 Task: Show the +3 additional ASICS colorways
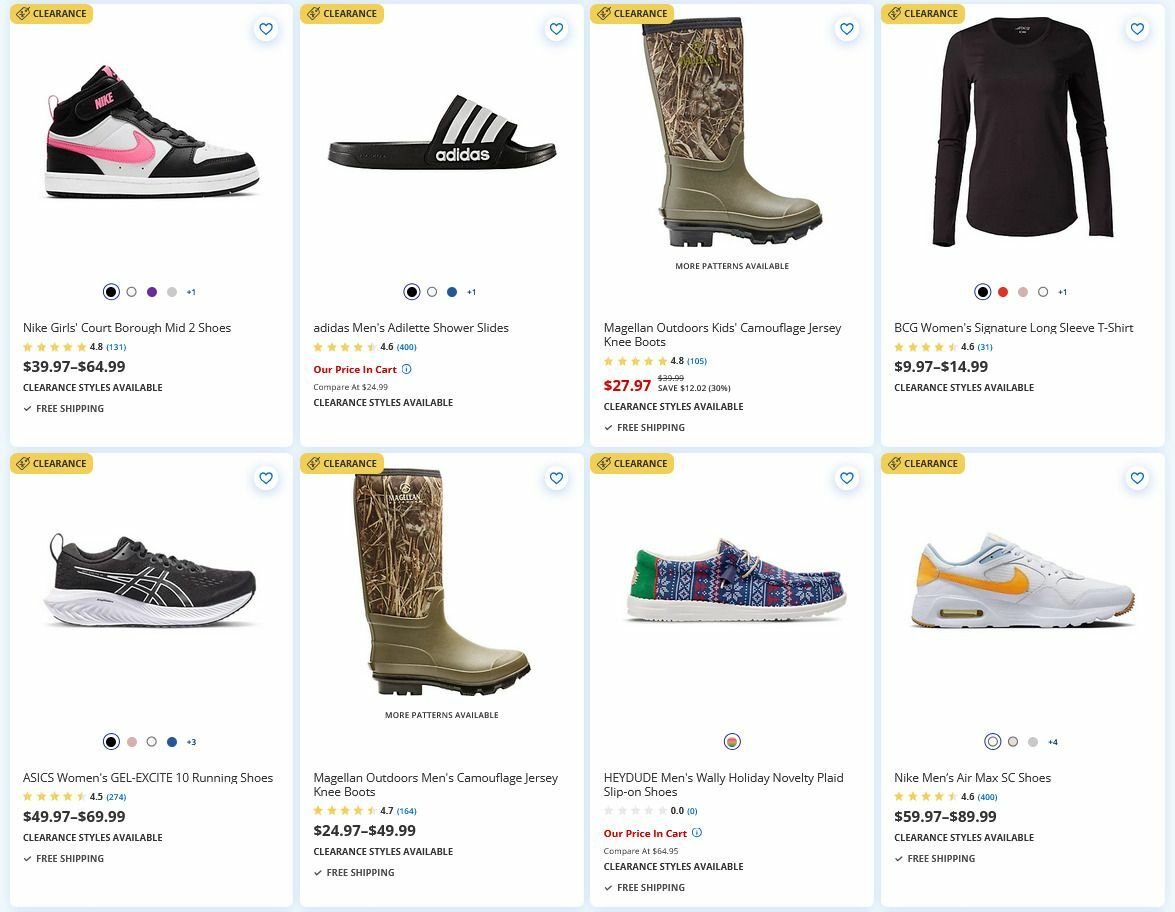pyautogui.click(x=191, y=741)
